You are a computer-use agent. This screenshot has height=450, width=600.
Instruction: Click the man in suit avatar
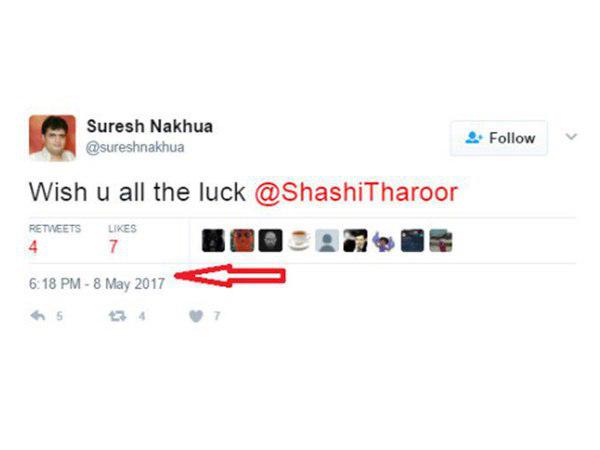tap(355, 241)
